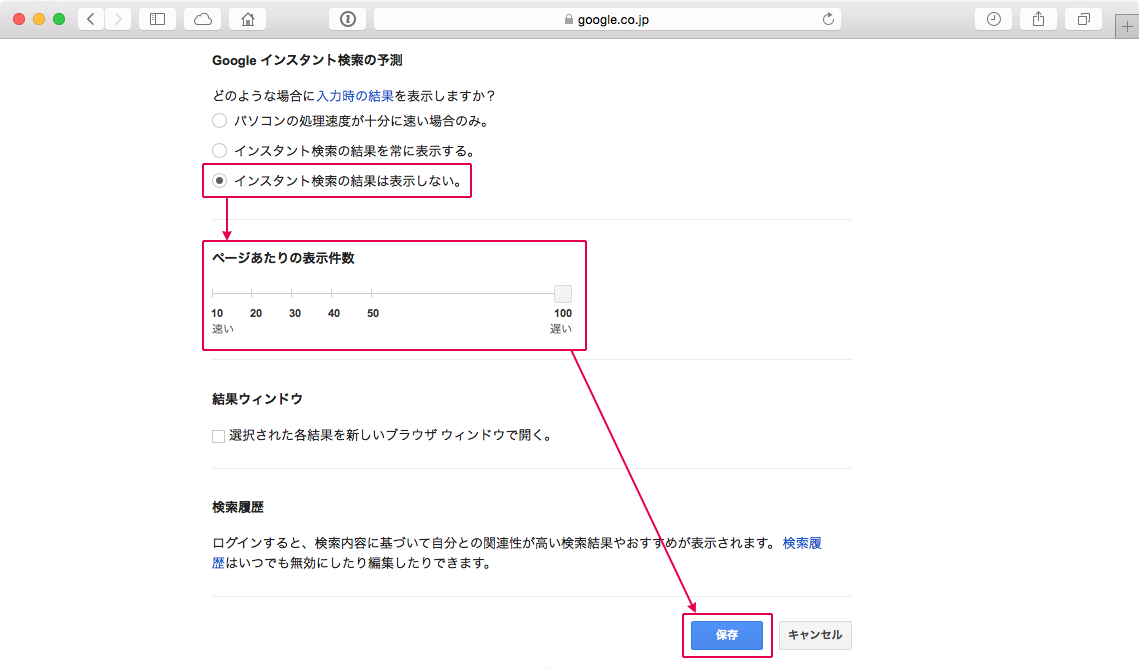
Task: Set results per page slider to 50
Action: (x=371, y=293)
